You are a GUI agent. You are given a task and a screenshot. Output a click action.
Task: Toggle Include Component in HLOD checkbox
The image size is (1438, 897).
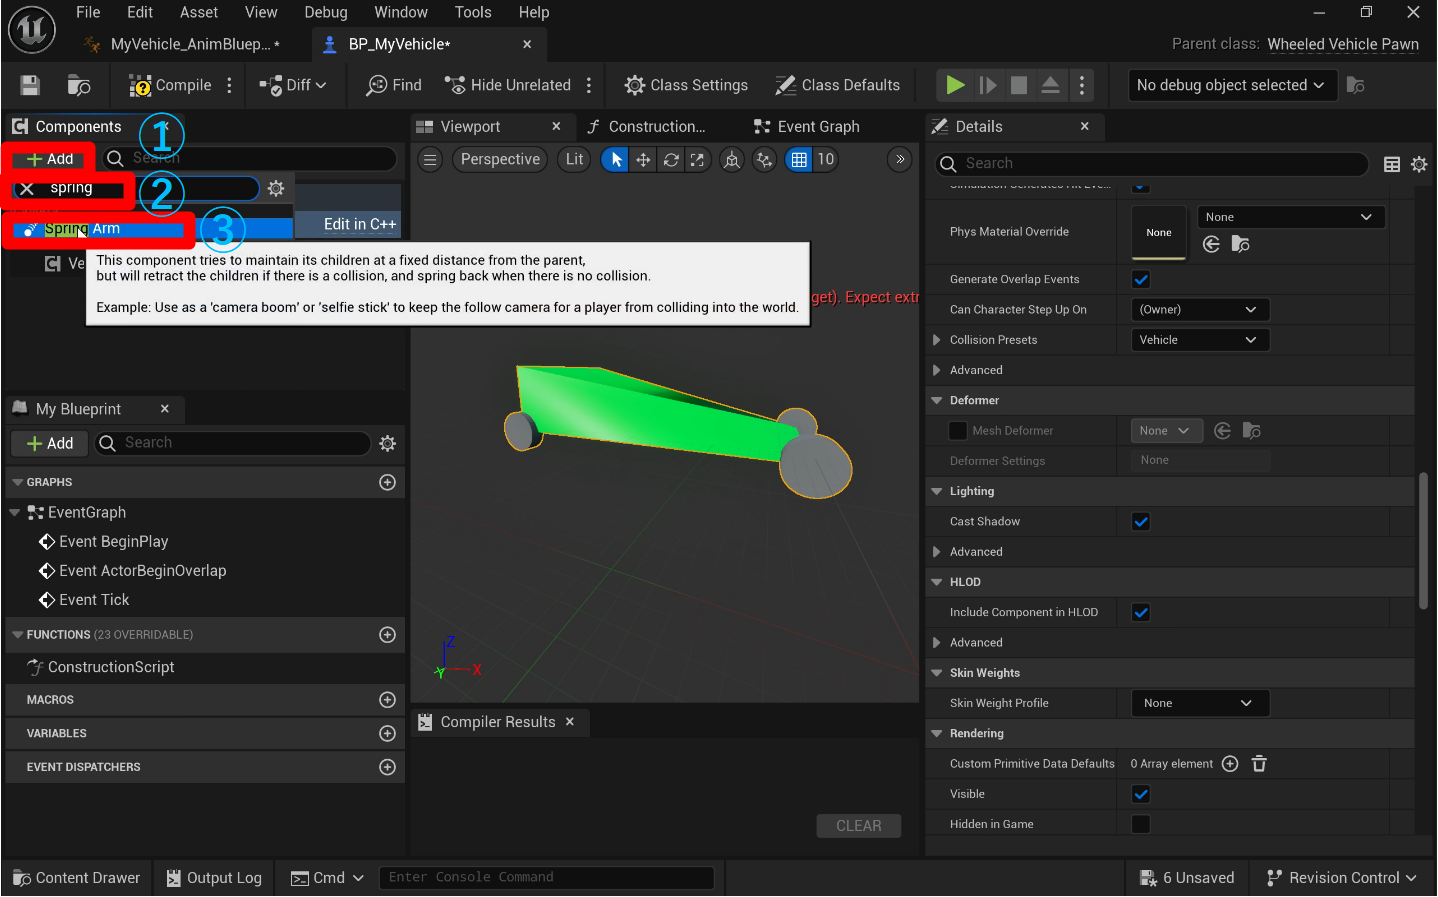[1141, 612]
